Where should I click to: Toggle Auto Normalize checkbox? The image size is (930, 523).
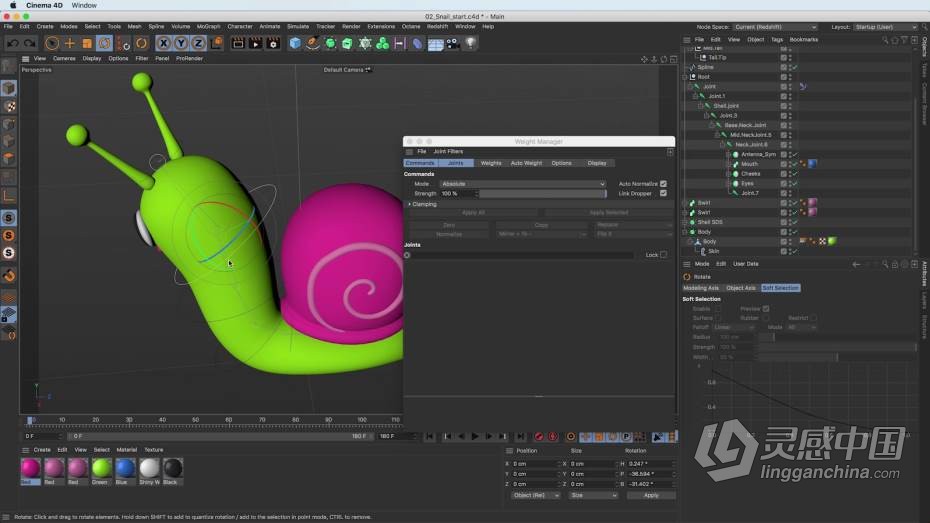pyautogui.click(x=663, y=184)
